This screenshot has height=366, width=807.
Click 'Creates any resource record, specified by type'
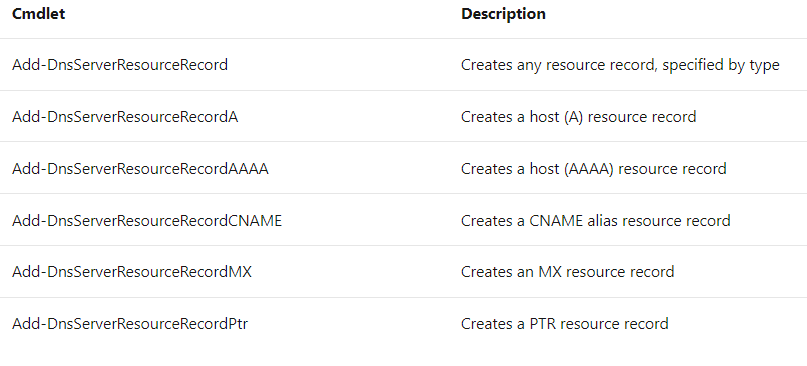click(620, 65)
